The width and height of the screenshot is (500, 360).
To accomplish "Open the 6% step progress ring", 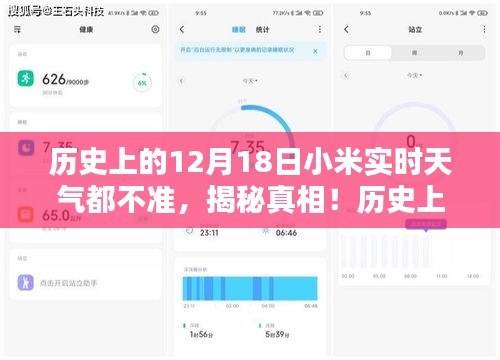I will coord(142,82).
